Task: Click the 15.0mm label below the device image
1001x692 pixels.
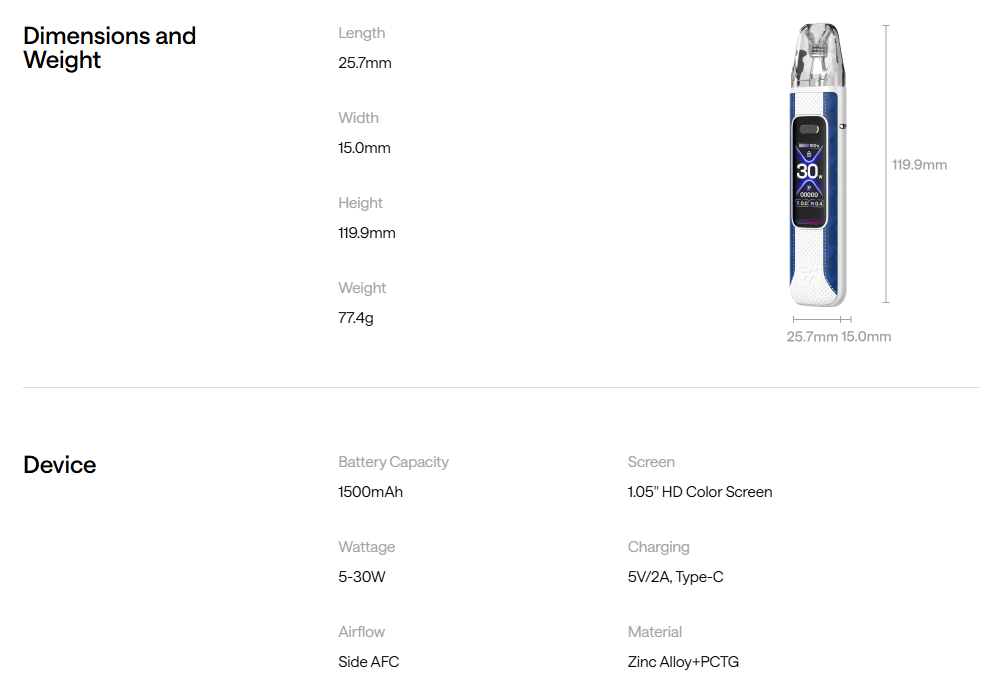Action: (866, 337)
